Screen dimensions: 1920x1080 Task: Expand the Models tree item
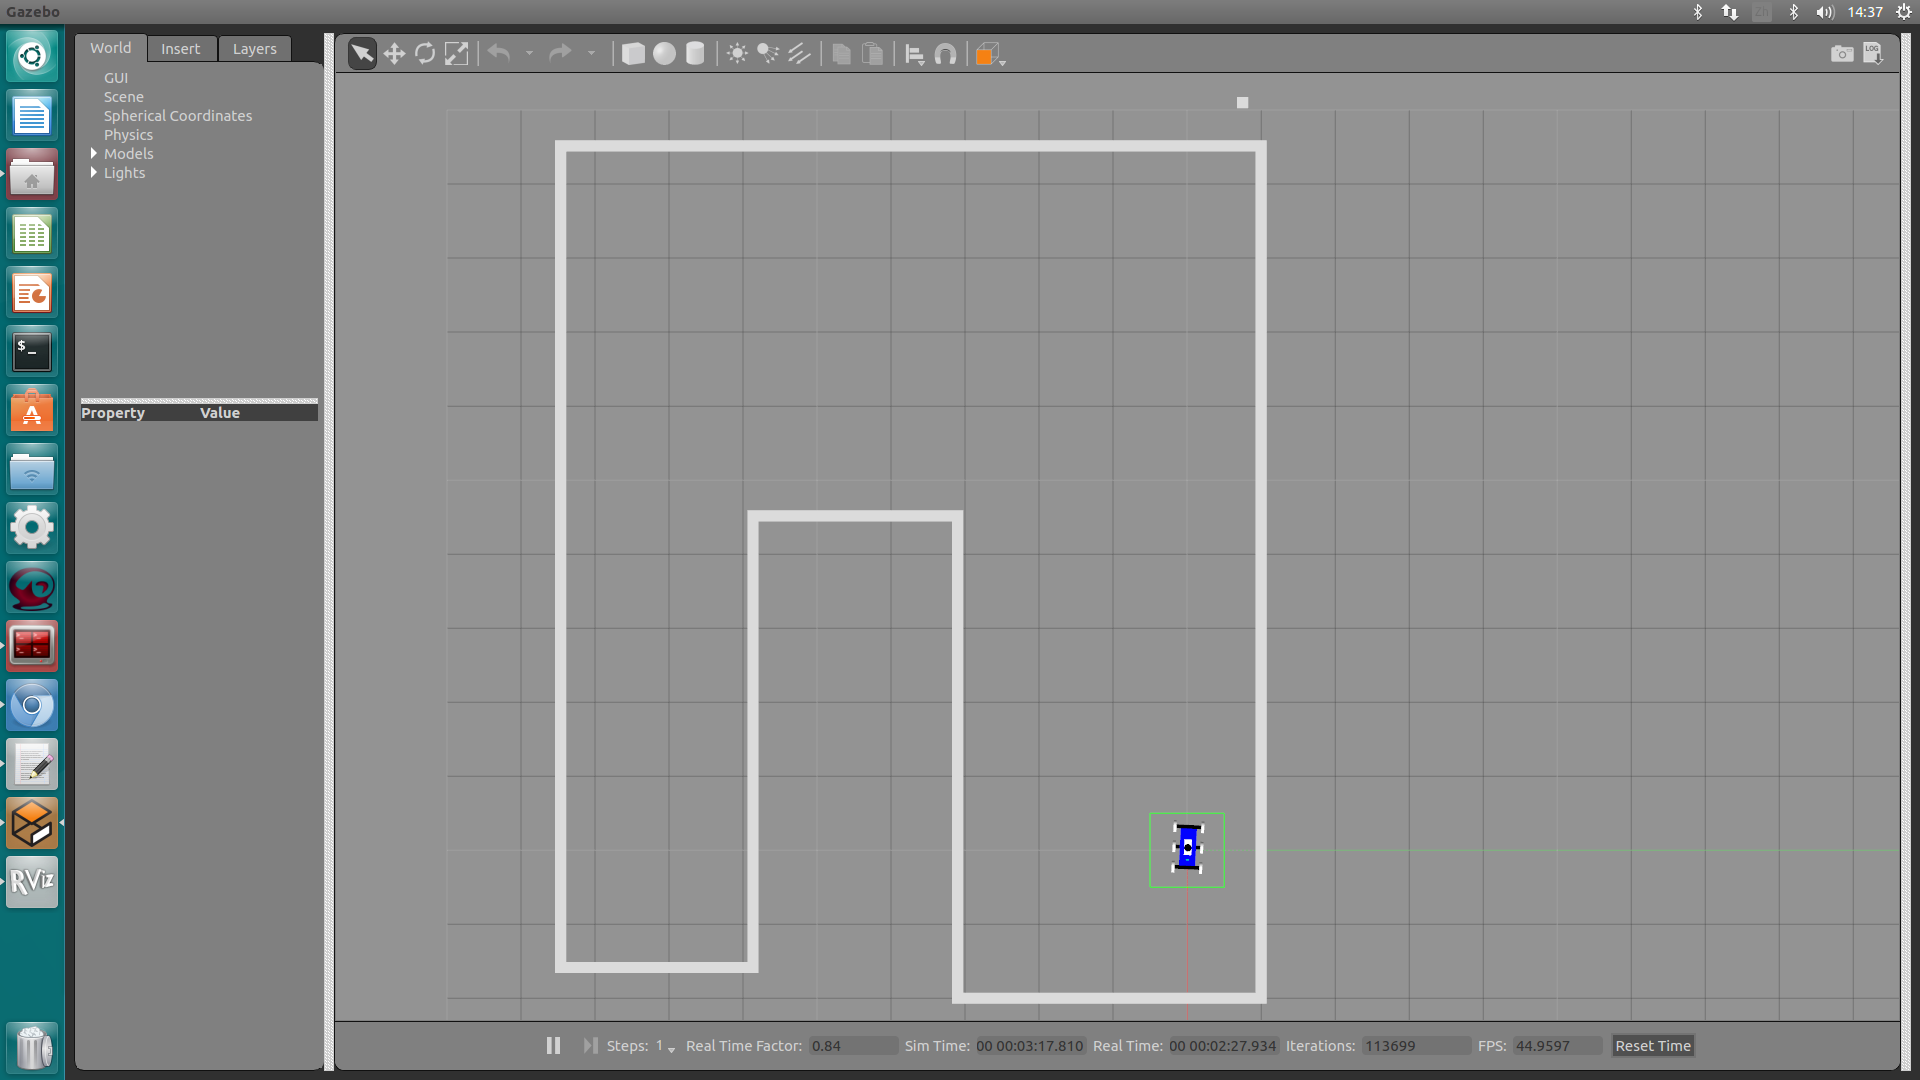[x=94, y=153]
